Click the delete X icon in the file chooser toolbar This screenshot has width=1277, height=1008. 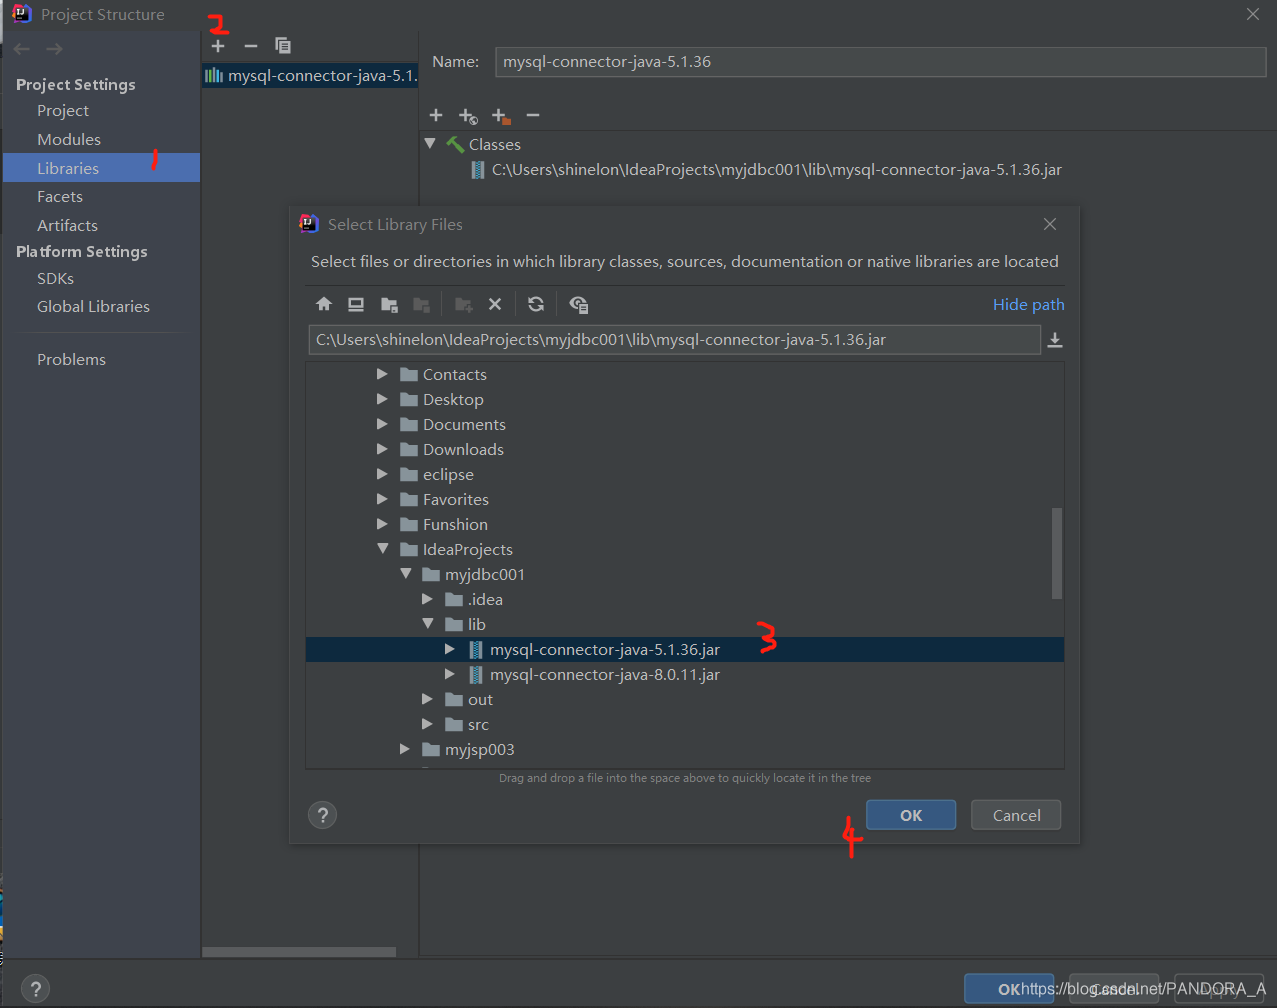(x=494, y=304)
